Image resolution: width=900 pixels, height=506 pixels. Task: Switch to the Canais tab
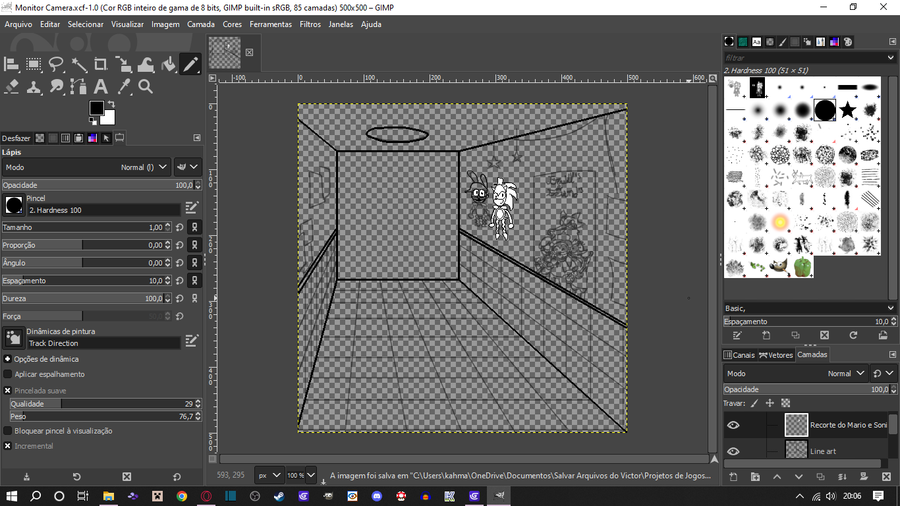click(x=739, y=355)
